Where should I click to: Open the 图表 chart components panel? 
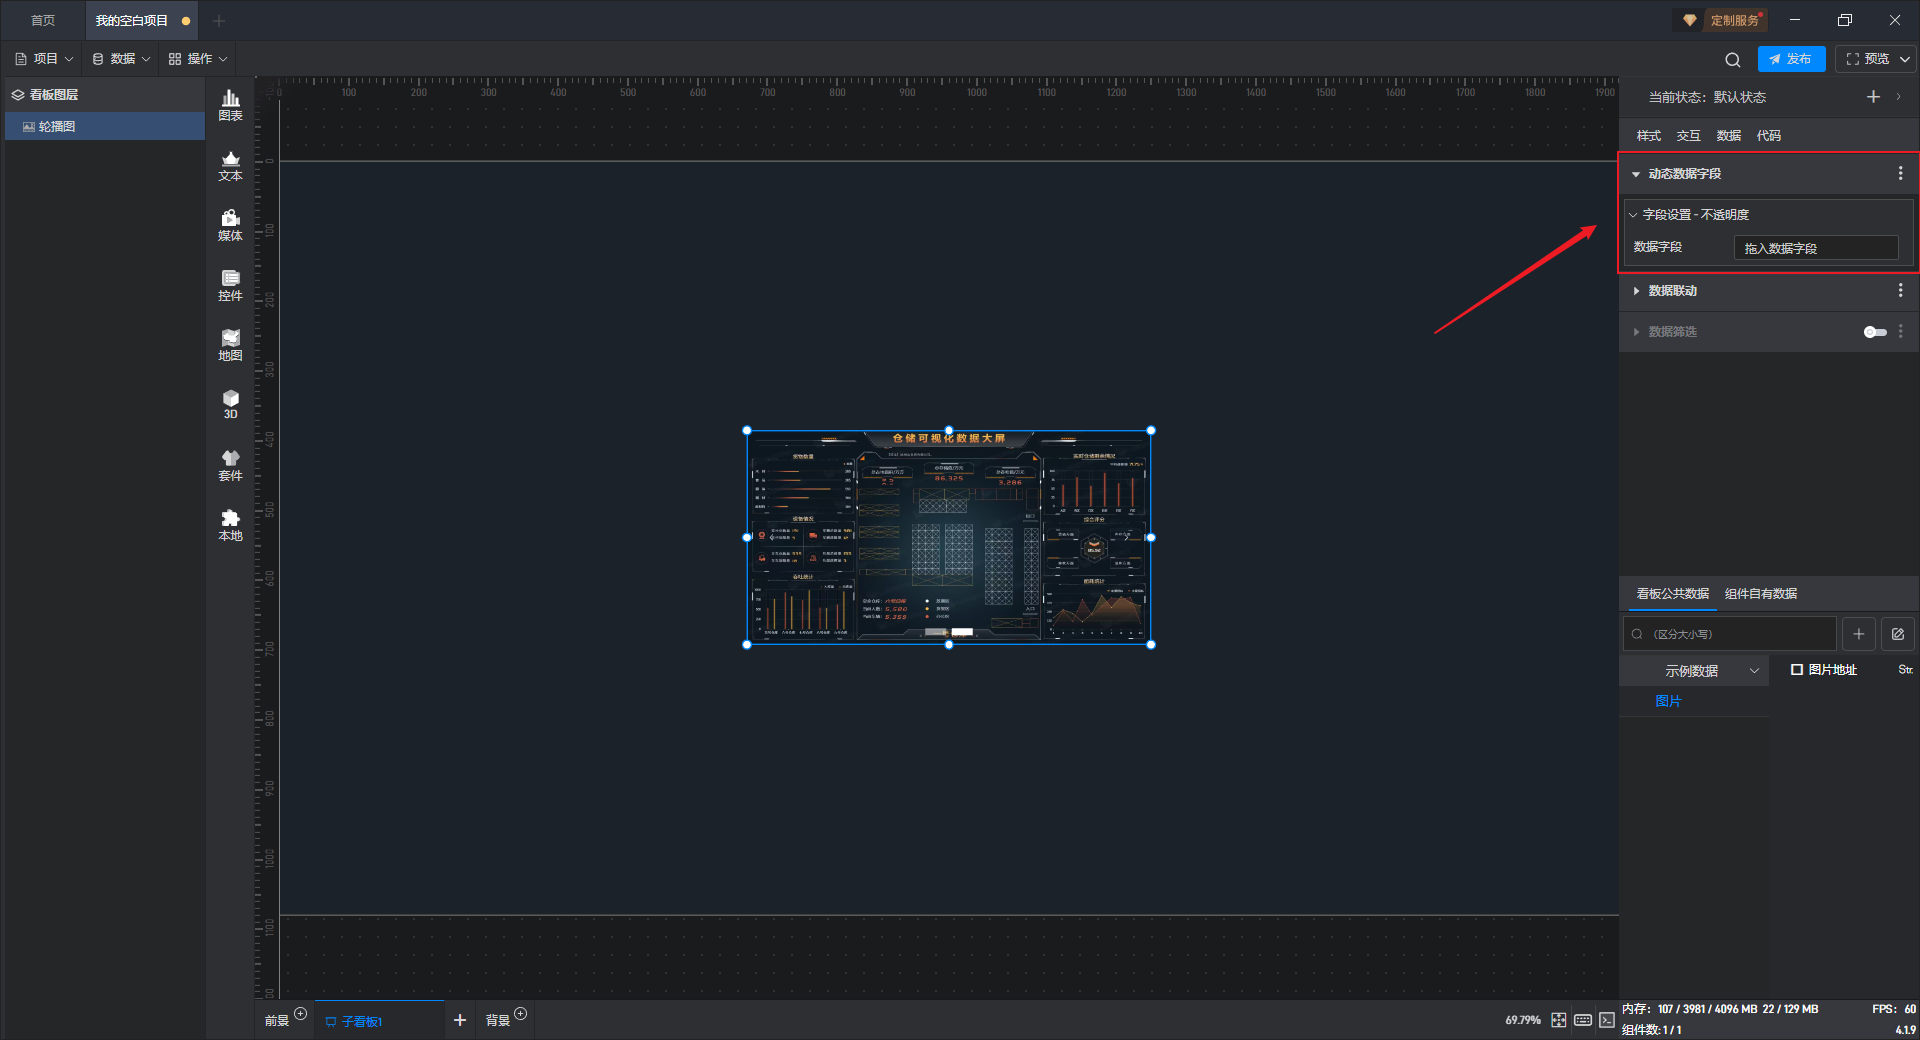(x=230, y=105)
